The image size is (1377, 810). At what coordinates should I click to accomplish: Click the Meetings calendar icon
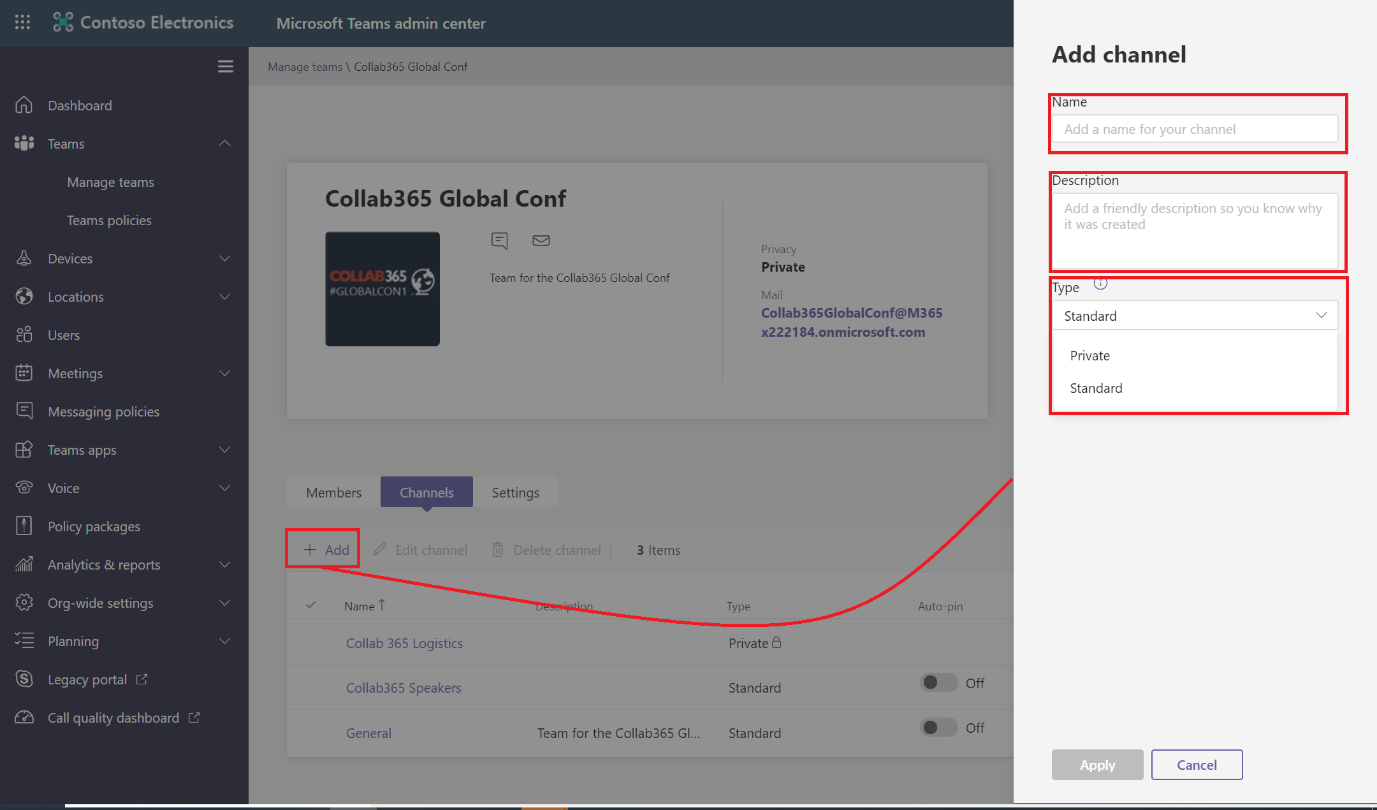pyautogui.click(x=25, y=373)
